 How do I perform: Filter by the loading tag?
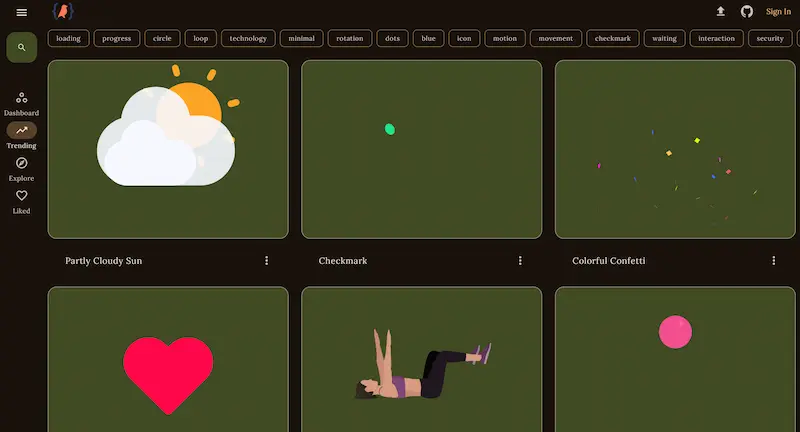pos(69,39)
